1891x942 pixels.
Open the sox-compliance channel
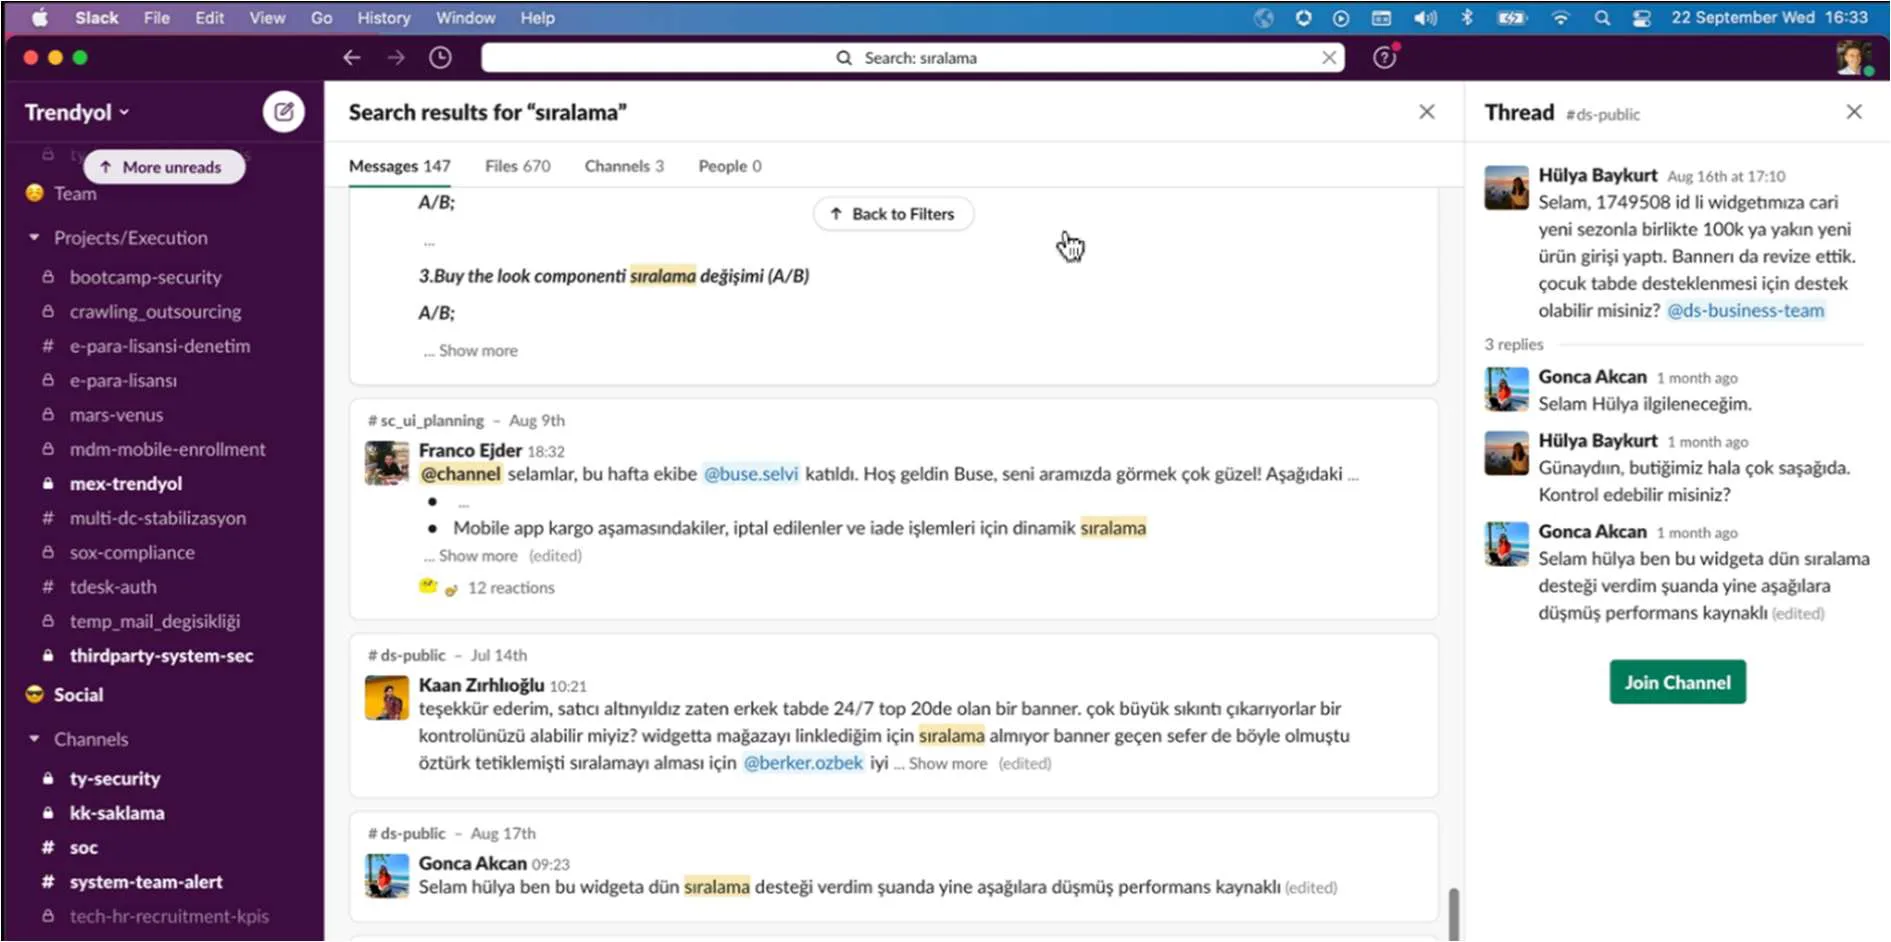point(132,552)
